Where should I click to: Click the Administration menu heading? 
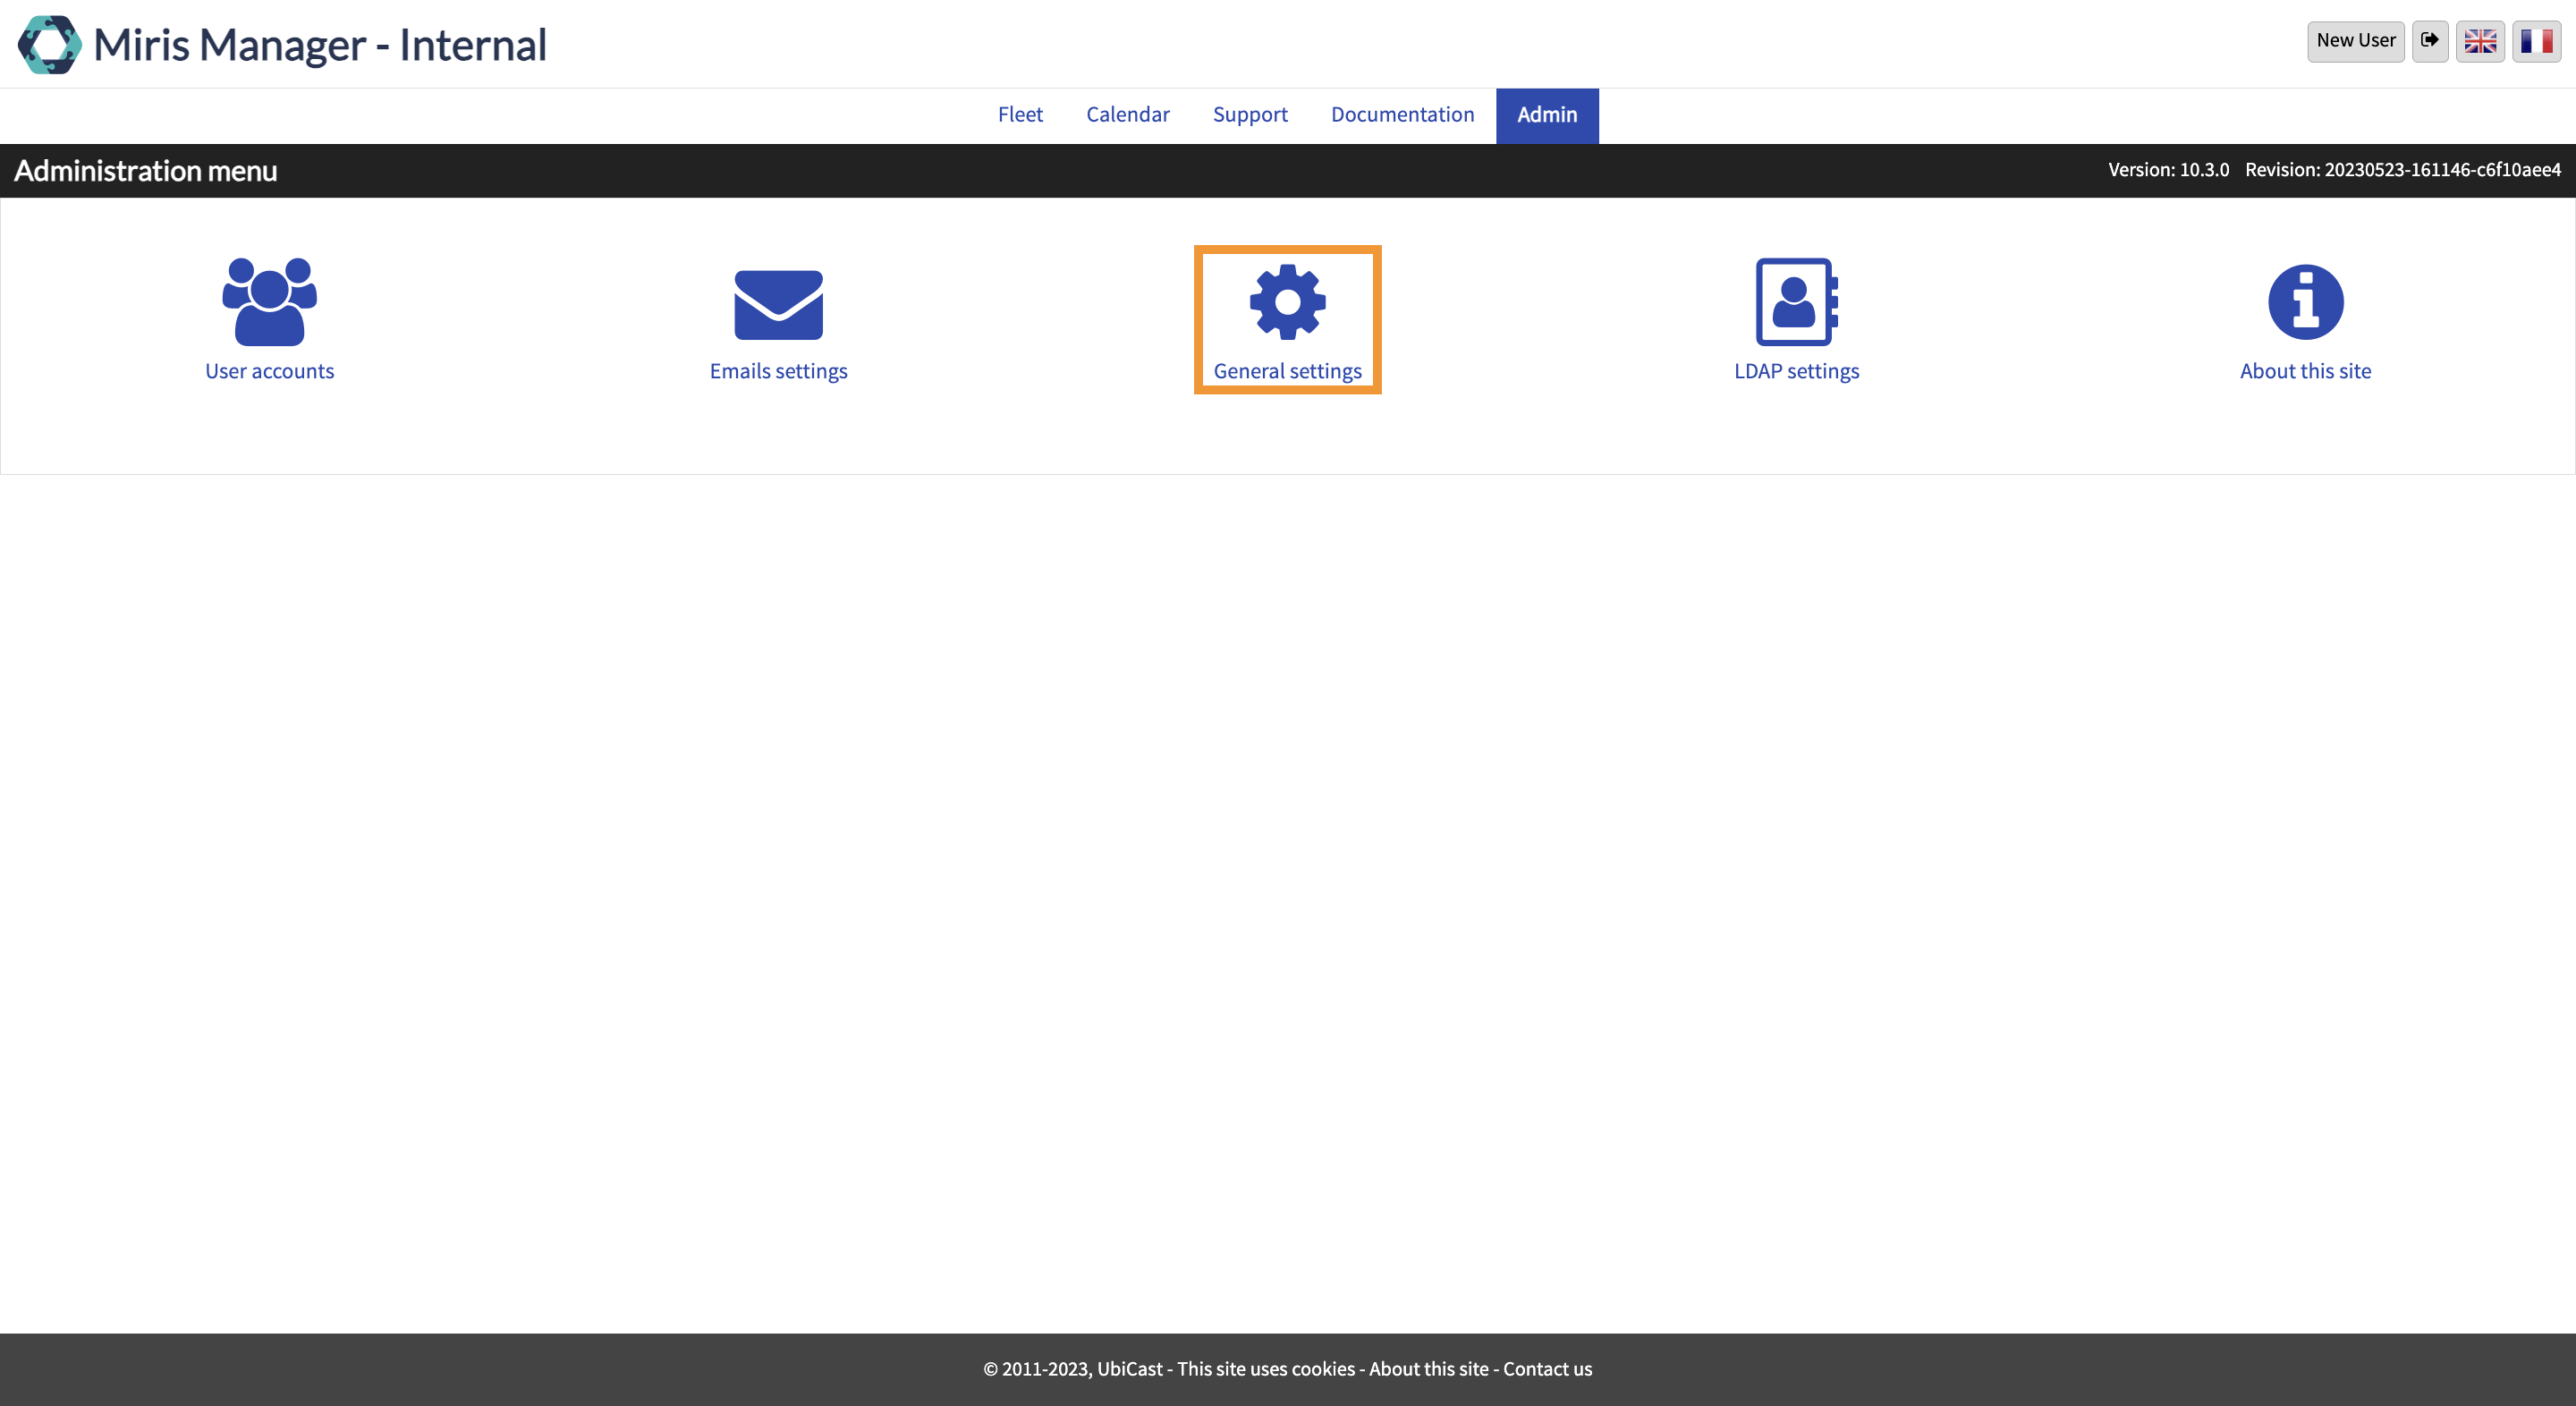coord(146,171)
